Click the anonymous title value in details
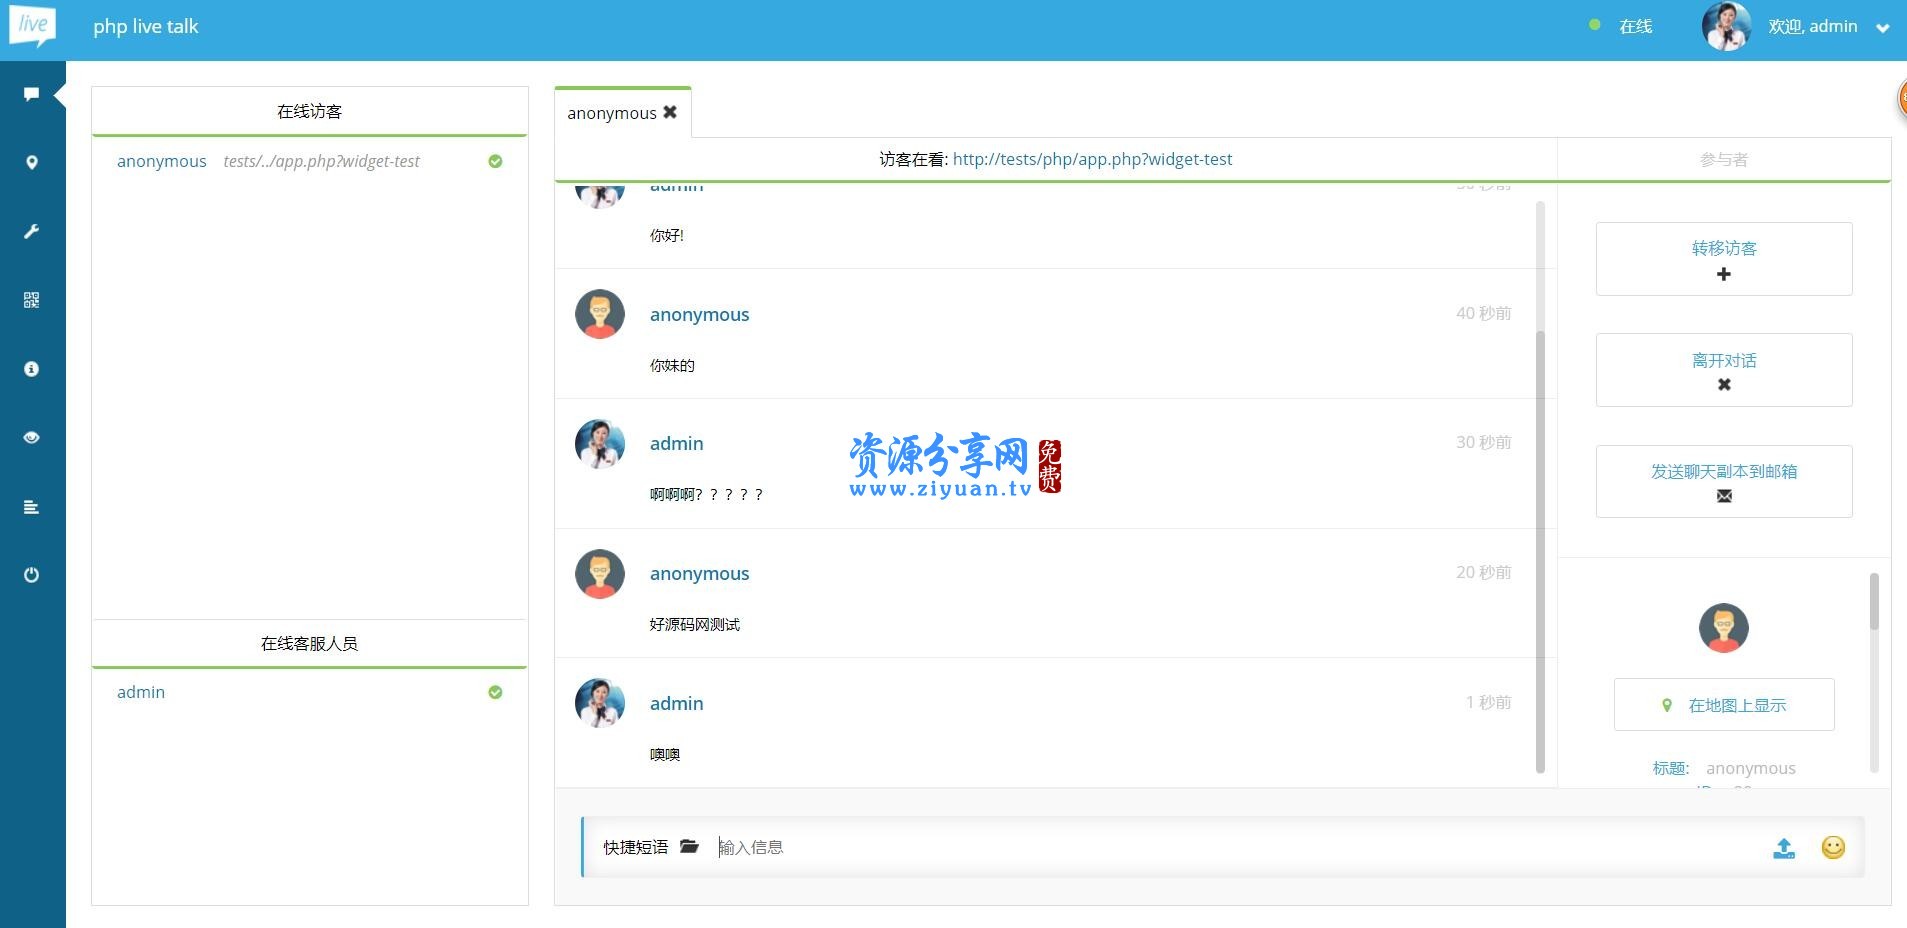The image size is (1907, 928). click(x=1751, y=768)
